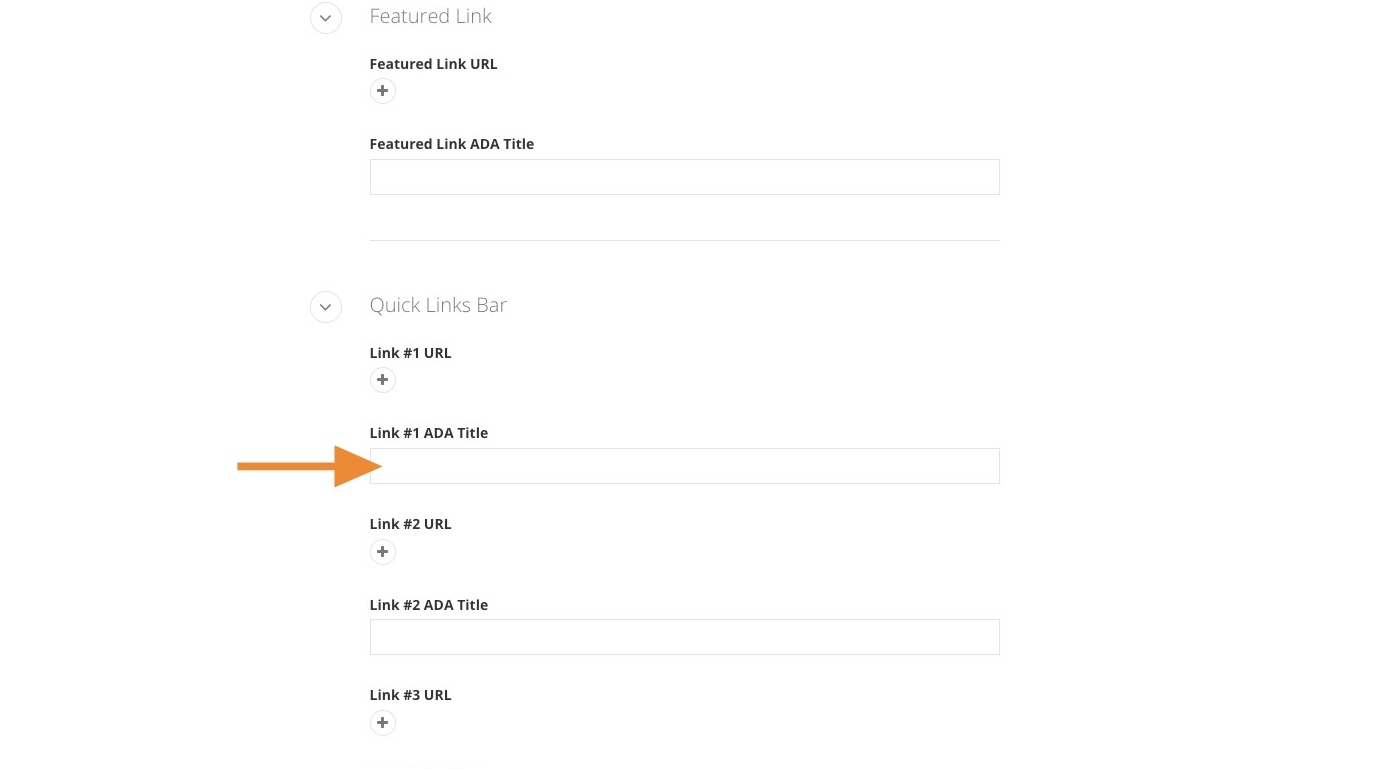Select the Link #2 ADA Title text box
The width and height of the screenshot is (1376, 769).
pyautogui.click(x=684, y=637)
